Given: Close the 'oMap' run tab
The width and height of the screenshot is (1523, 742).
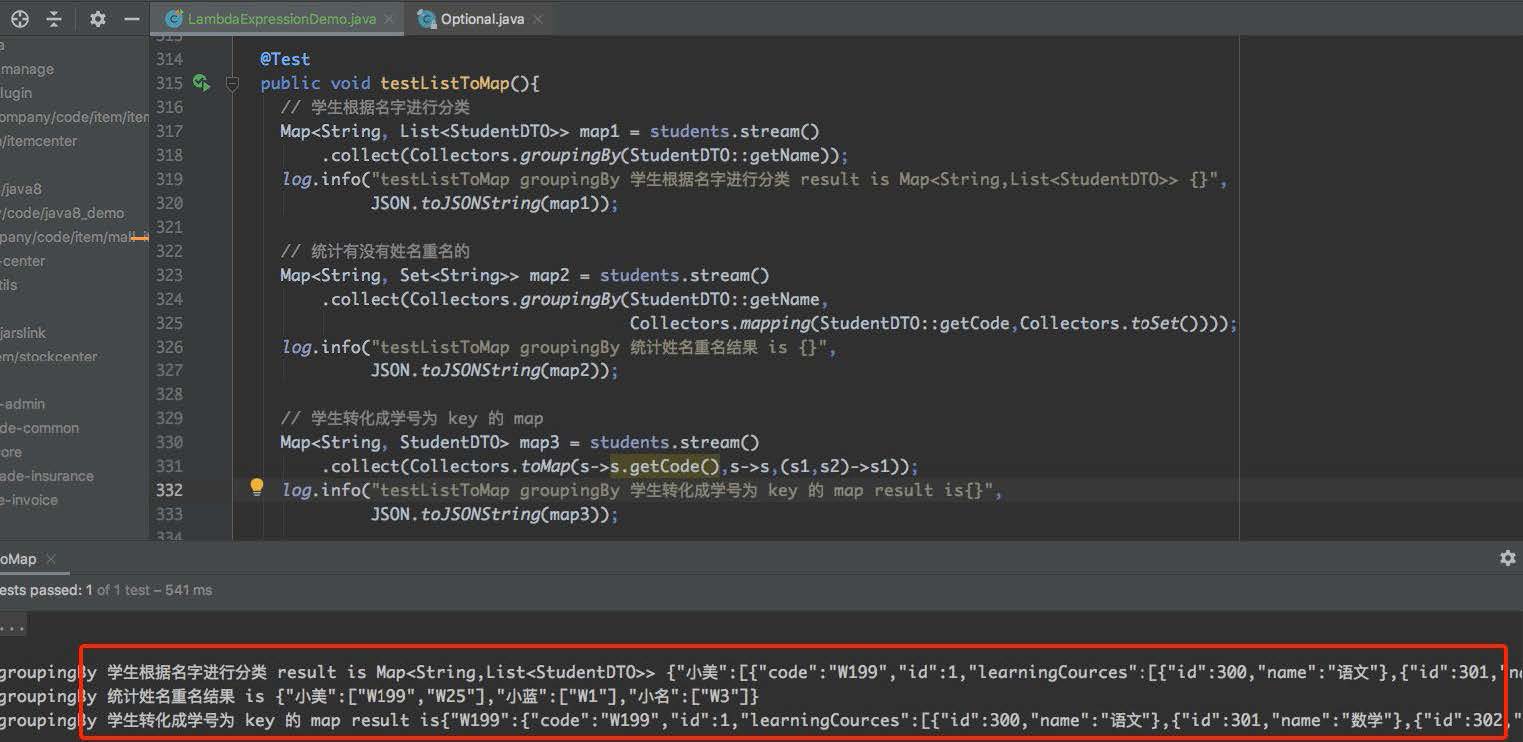Looking at the screenshot, I should [51, 559].
